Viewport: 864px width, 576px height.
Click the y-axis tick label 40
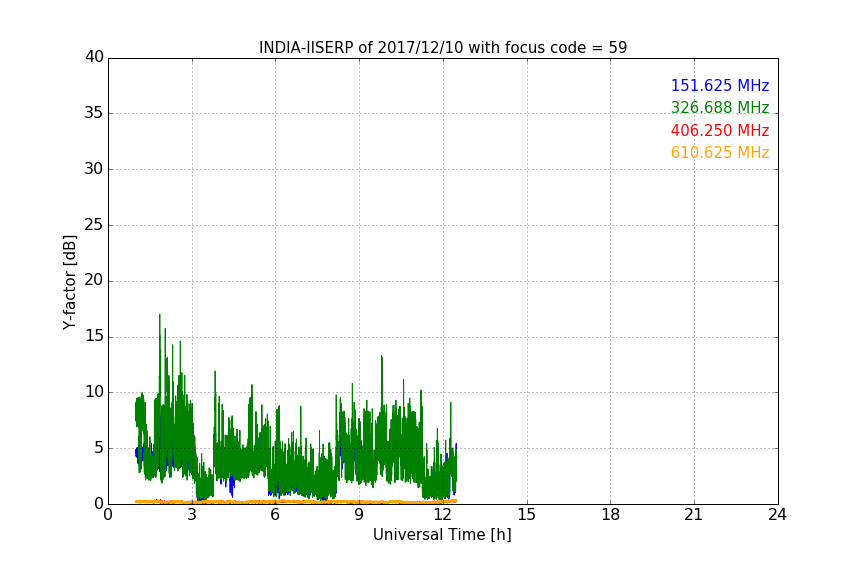(x=94, y=57)
